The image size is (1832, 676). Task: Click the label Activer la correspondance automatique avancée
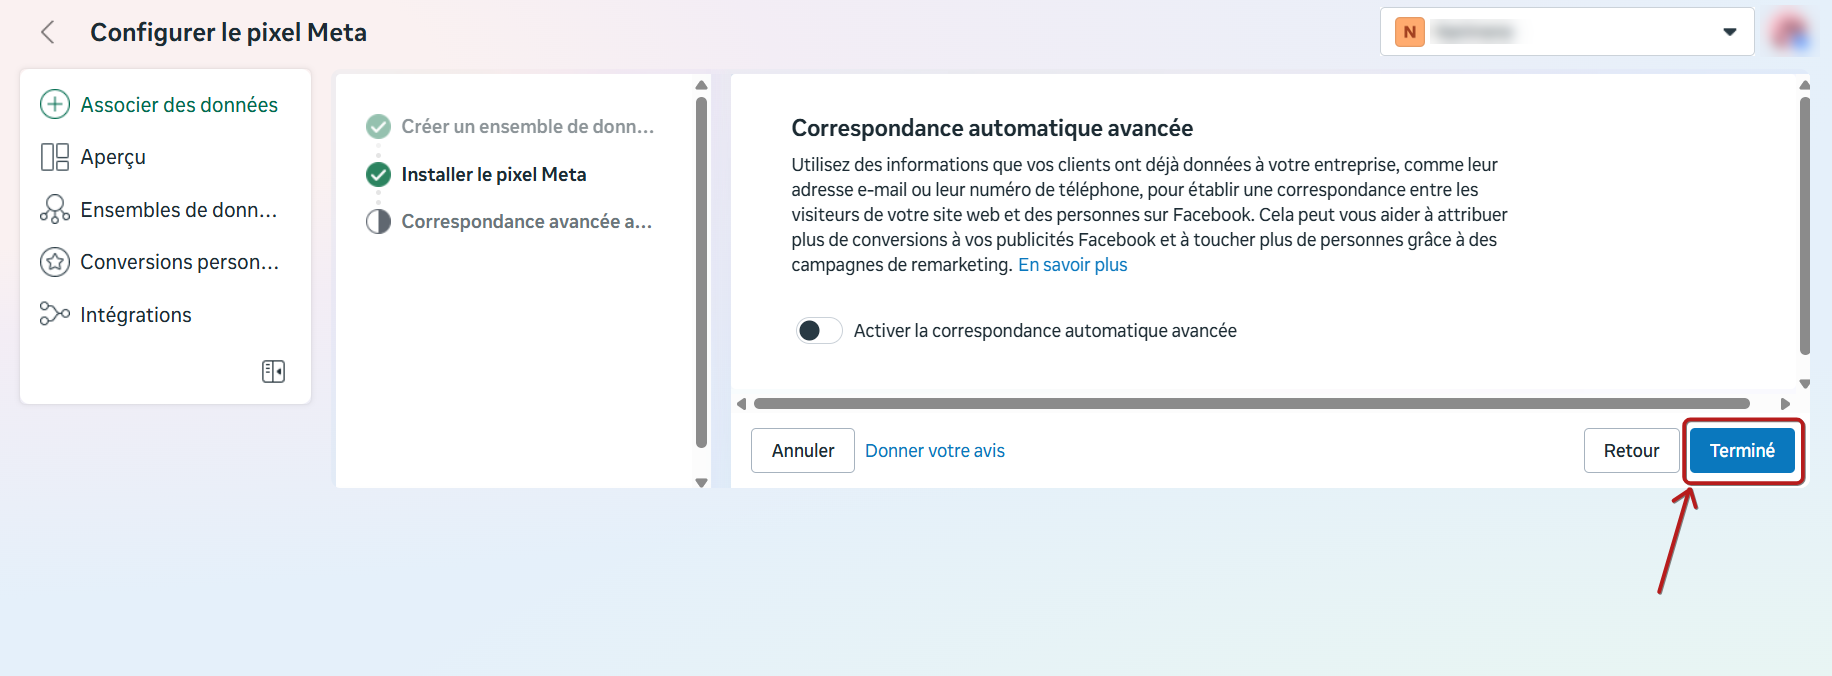click(1045, 331)
